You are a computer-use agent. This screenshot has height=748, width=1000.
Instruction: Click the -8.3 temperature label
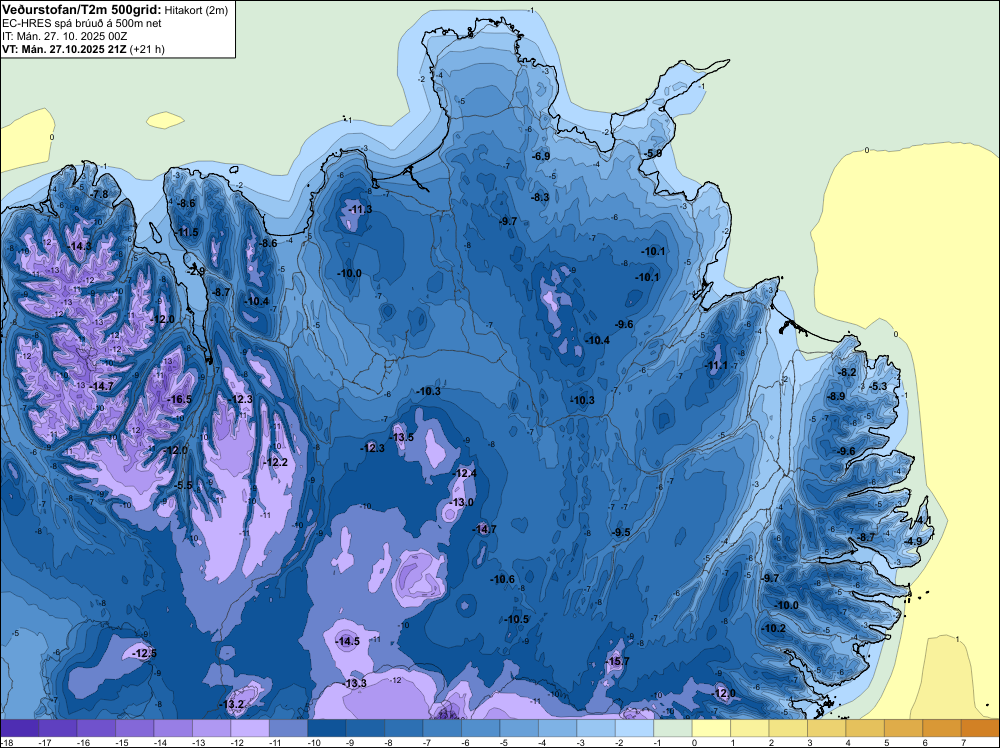click(x=540, y=197)
